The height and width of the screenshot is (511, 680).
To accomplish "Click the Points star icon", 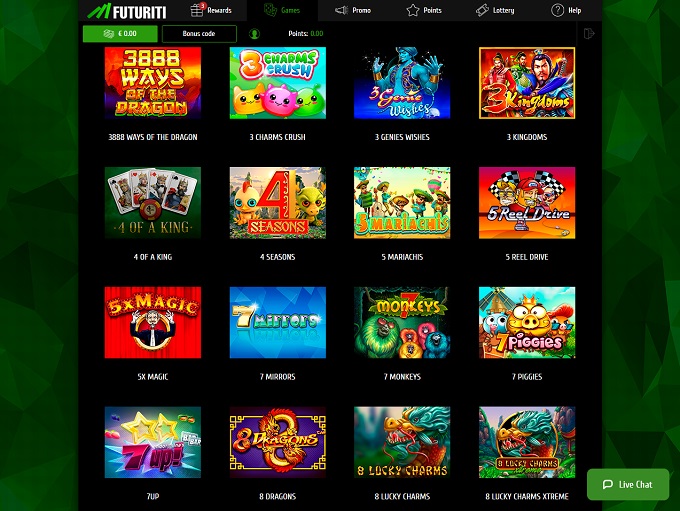I will point(413,10).
